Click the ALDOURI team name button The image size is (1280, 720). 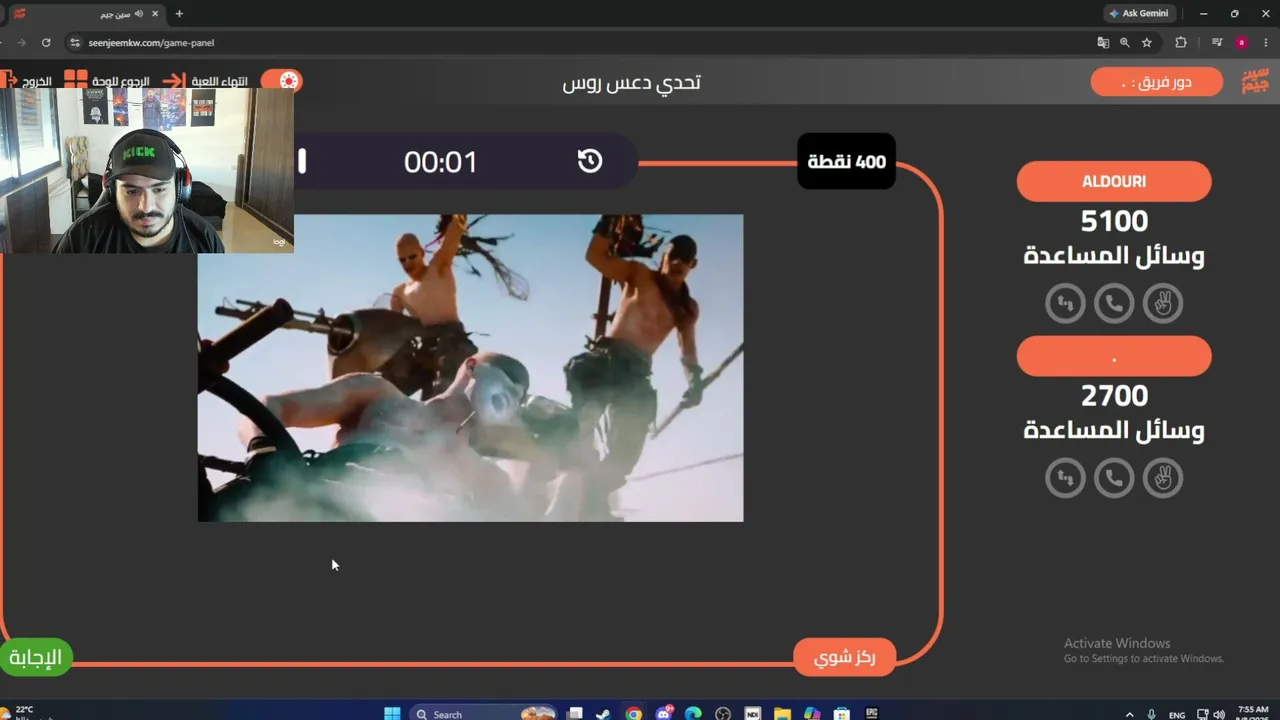[1114, 182]
